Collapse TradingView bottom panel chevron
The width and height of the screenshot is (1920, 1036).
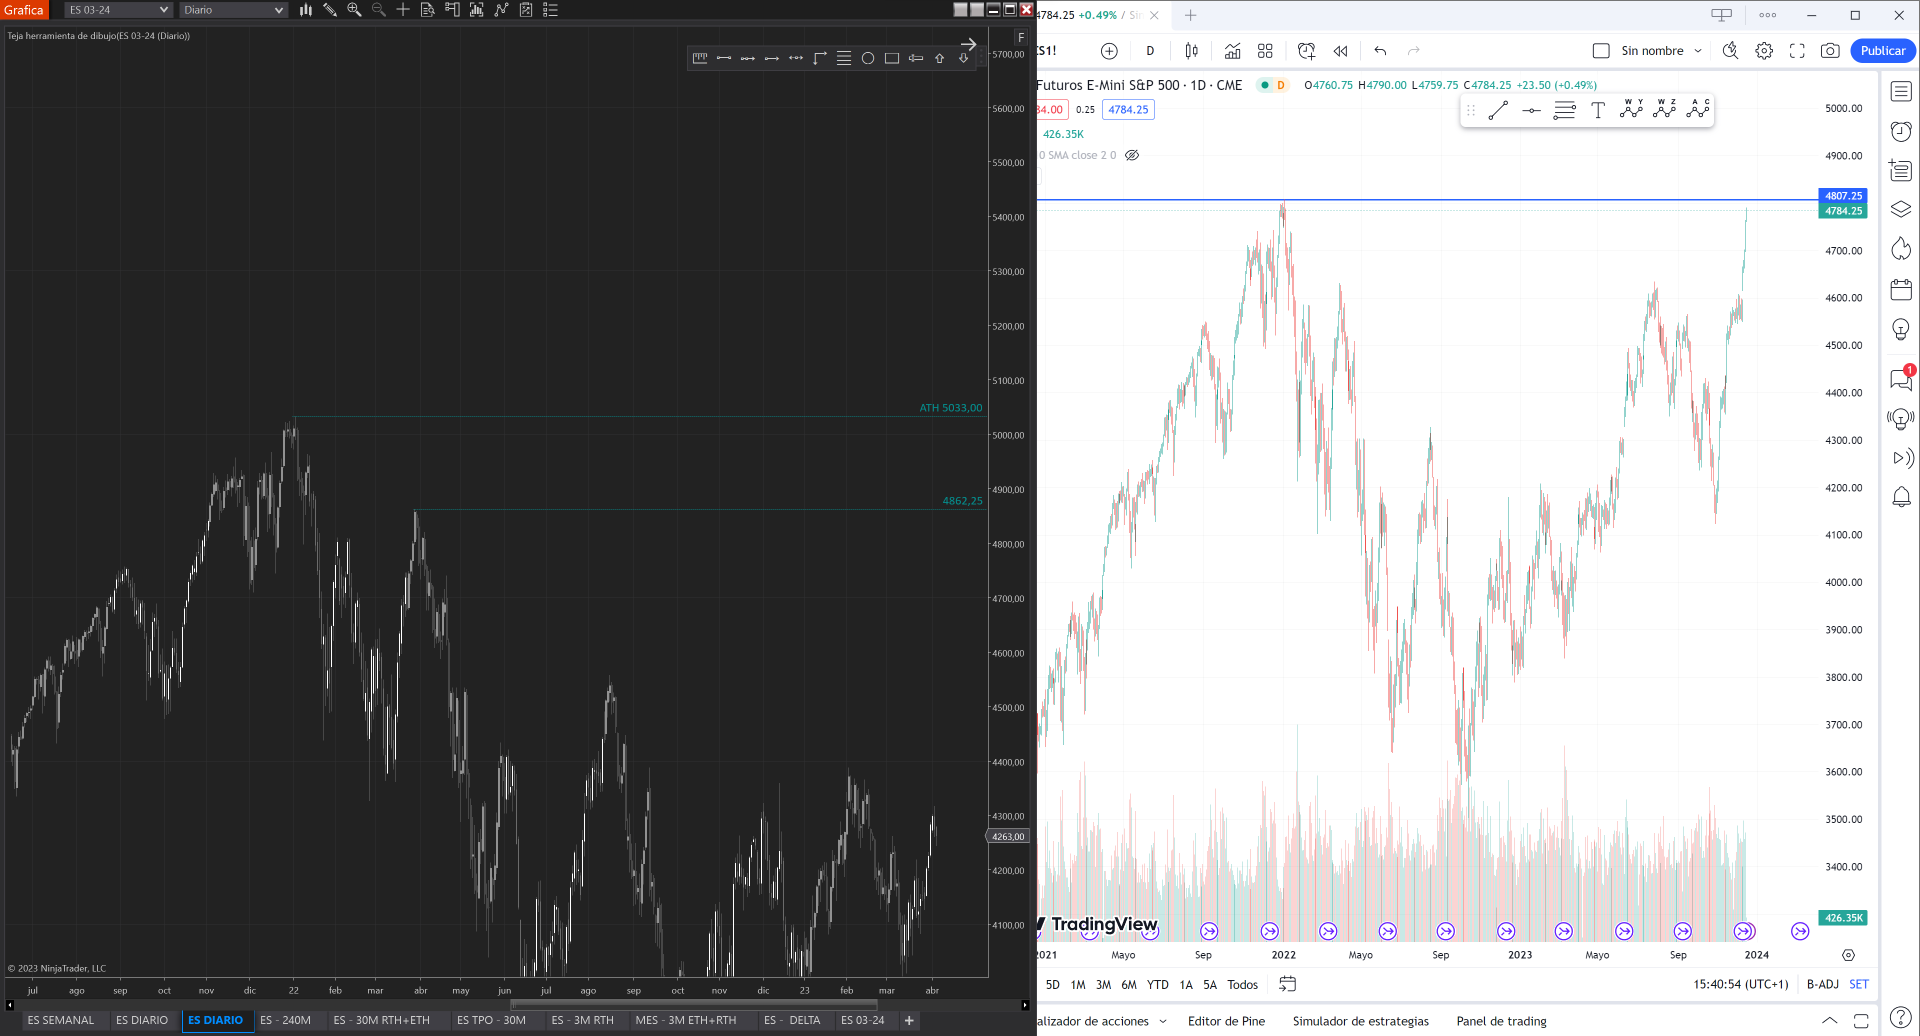coord(1829,1021)
